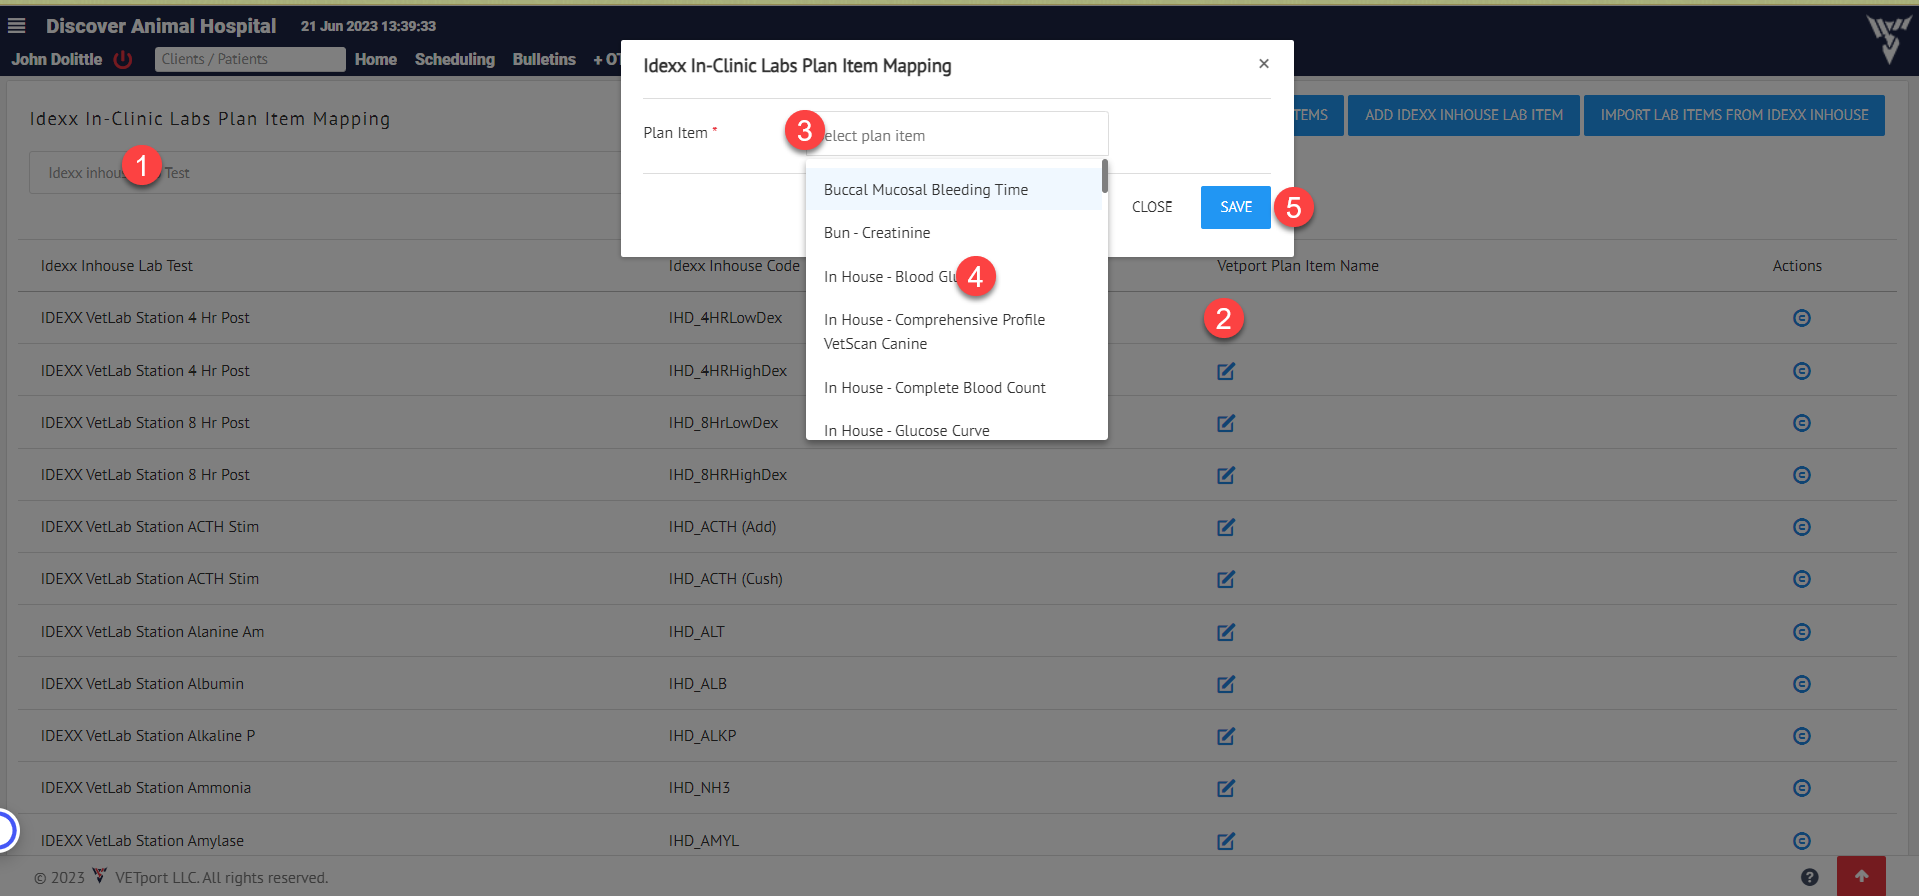Click action icon for IHD_ALT row
The height and width of the screenshot is (896, 1919).
1802,632
